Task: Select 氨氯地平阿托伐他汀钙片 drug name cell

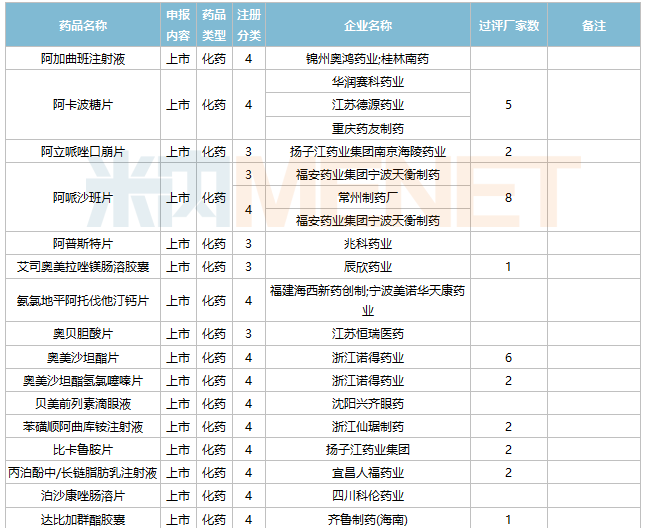Action: (x=83, y=300)
